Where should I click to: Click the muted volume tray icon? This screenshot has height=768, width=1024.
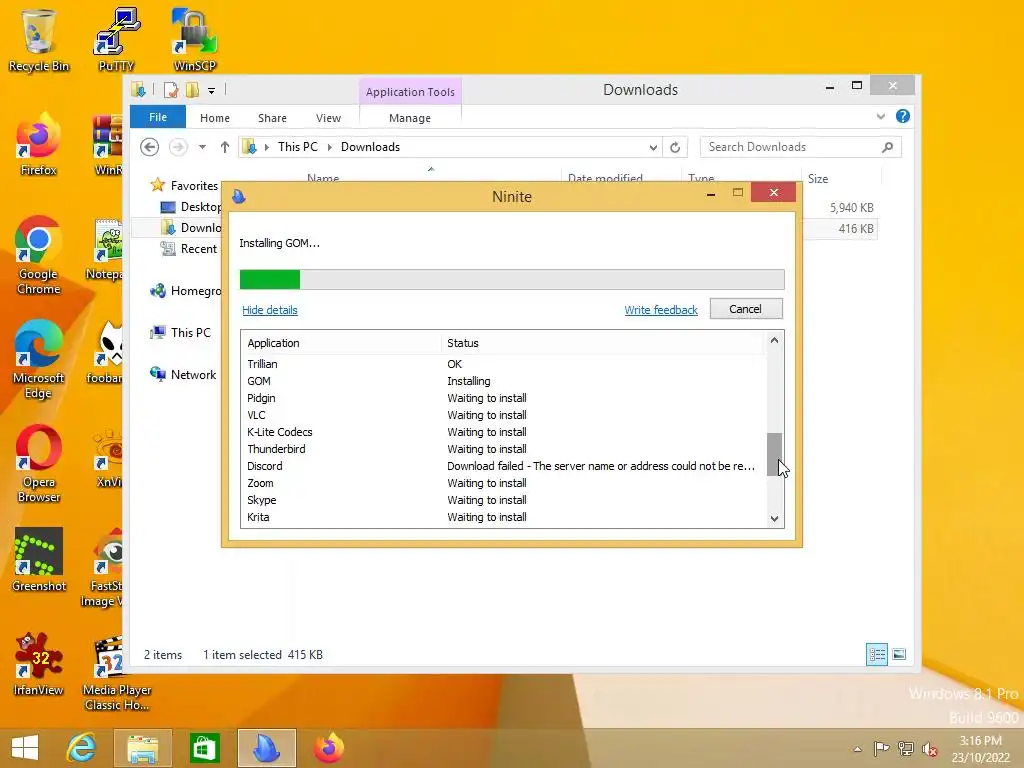(929, 749)
